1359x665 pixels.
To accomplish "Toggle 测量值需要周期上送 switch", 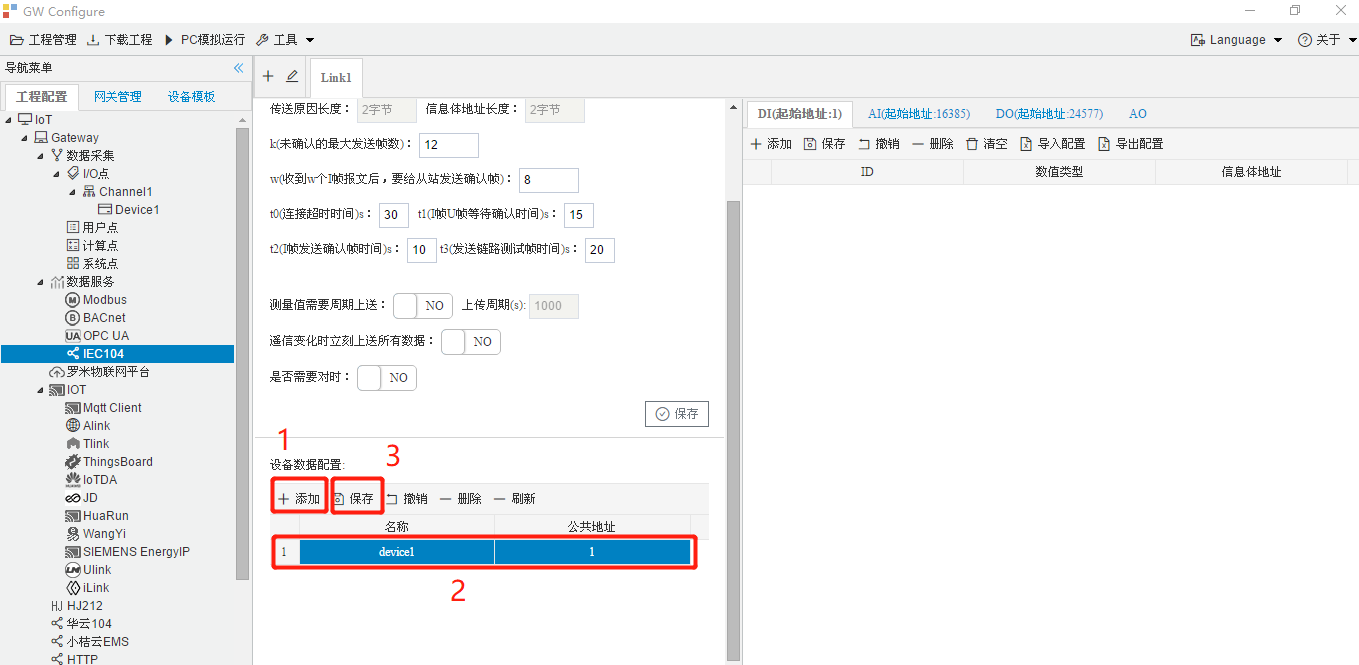I will [x=422, y=306].
